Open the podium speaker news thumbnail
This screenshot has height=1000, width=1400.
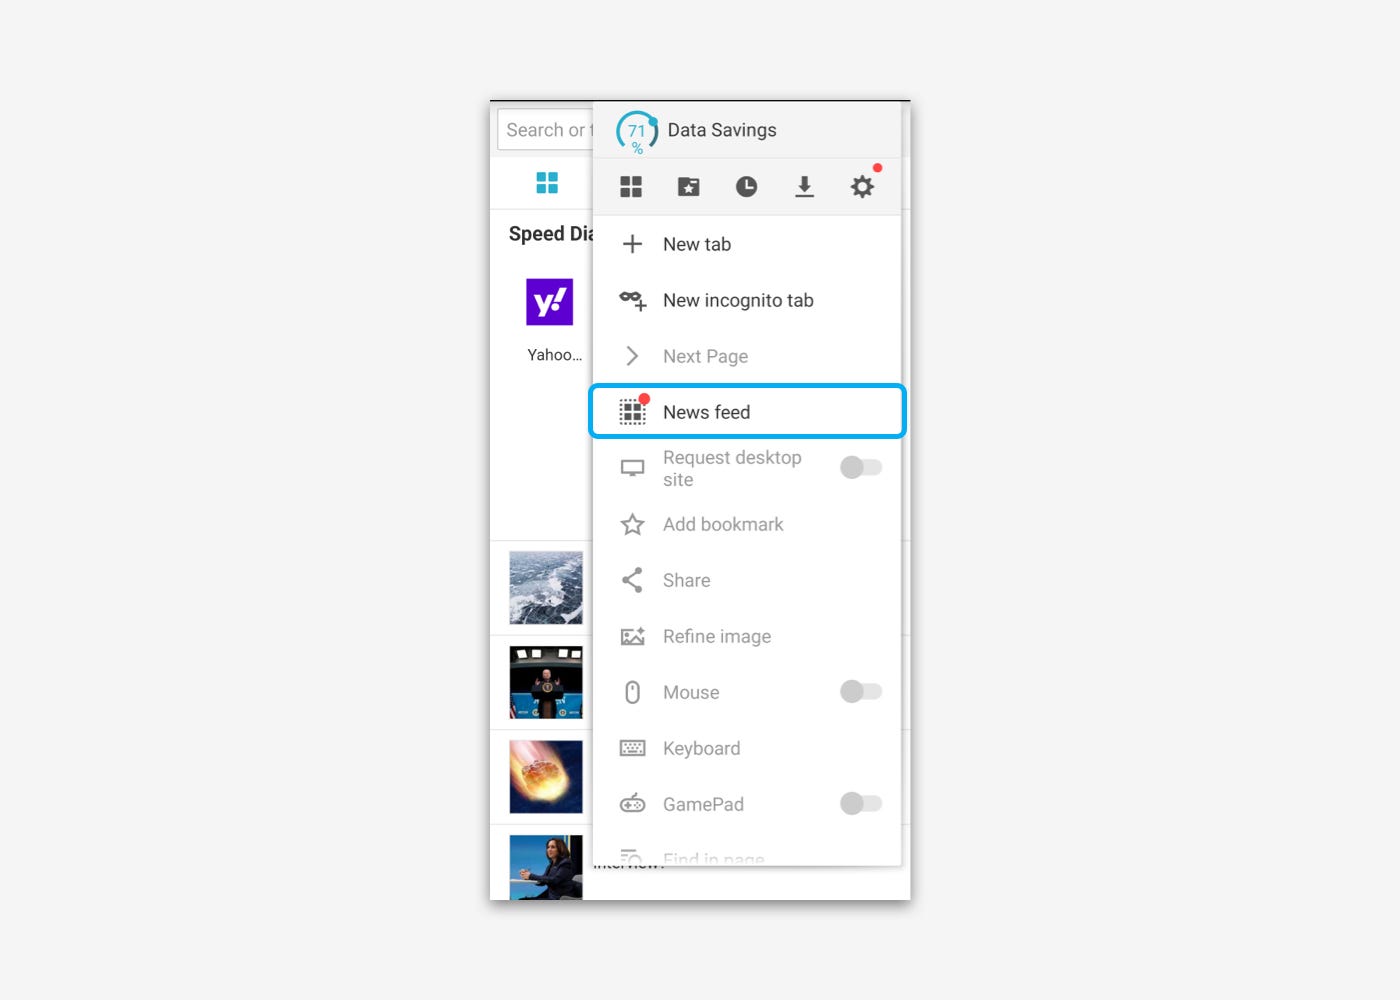pos(546,682)
